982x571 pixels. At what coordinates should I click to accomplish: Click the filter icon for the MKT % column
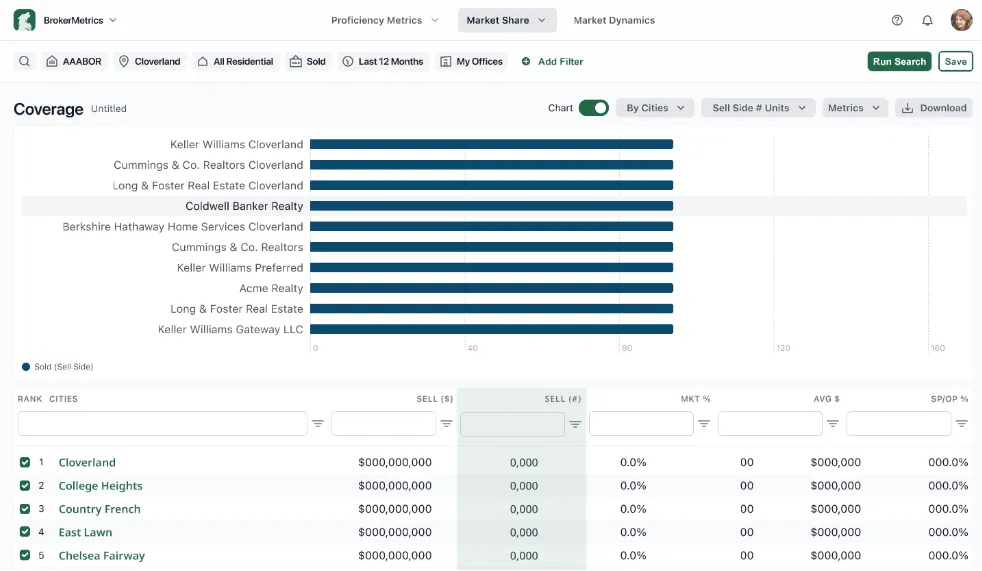pyautogui.click(x=704, y=424)
